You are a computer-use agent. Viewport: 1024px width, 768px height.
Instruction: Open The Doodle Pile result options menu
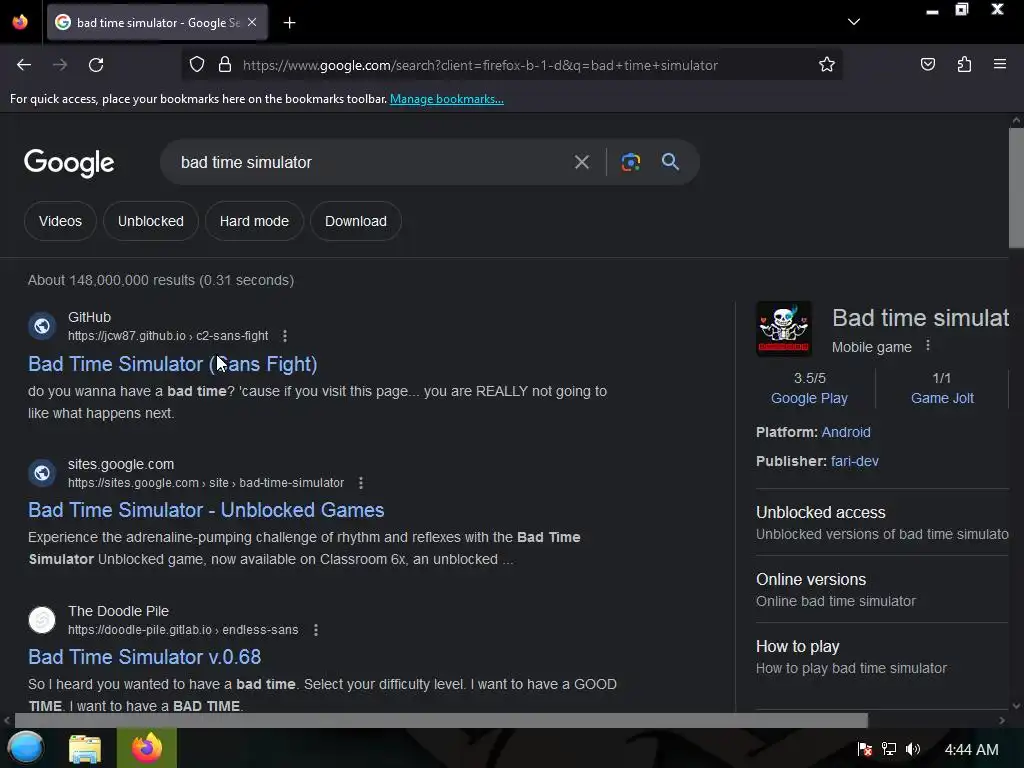click(316, 630)
